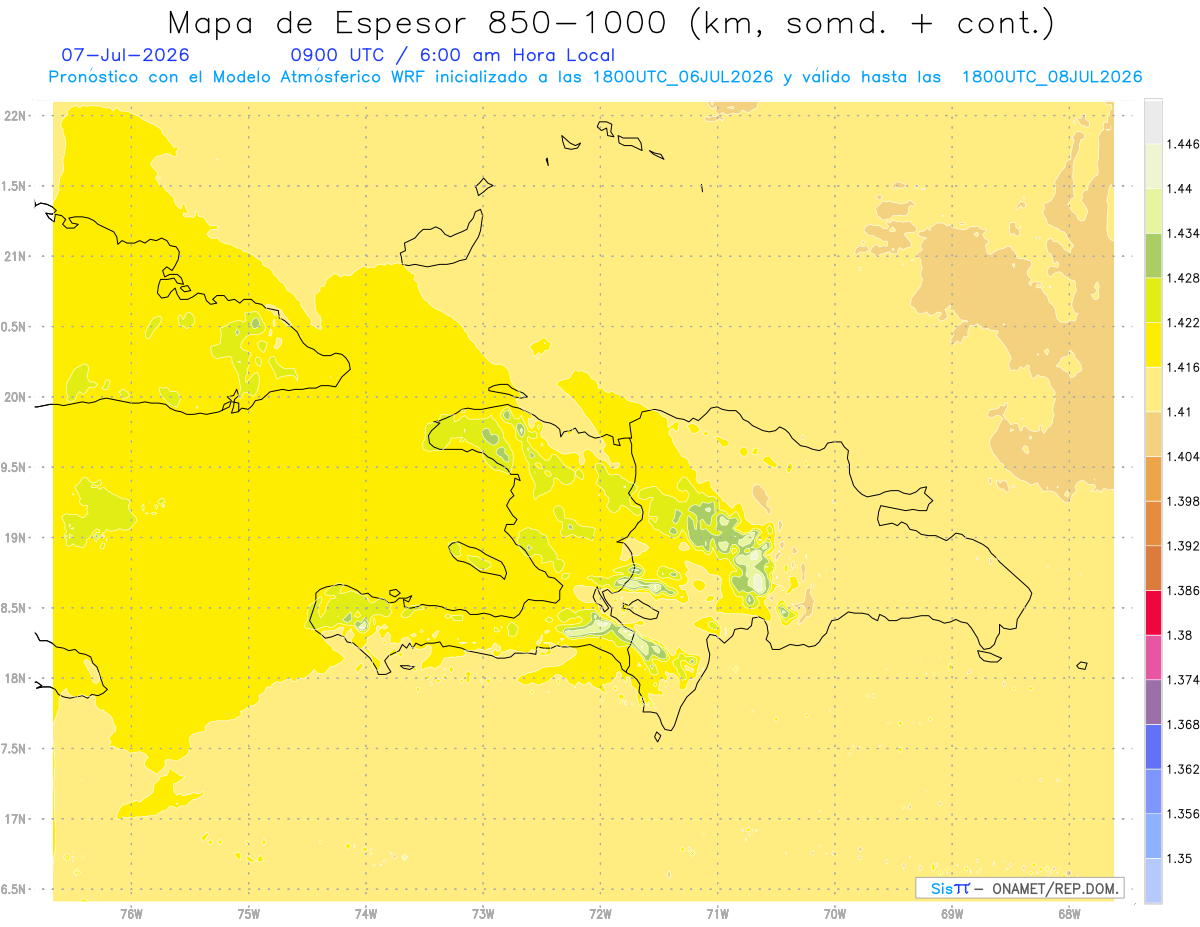The image size is (1200, 927).
Task: Click the "76W" longitude label
Action: click(x=132, y=914)
